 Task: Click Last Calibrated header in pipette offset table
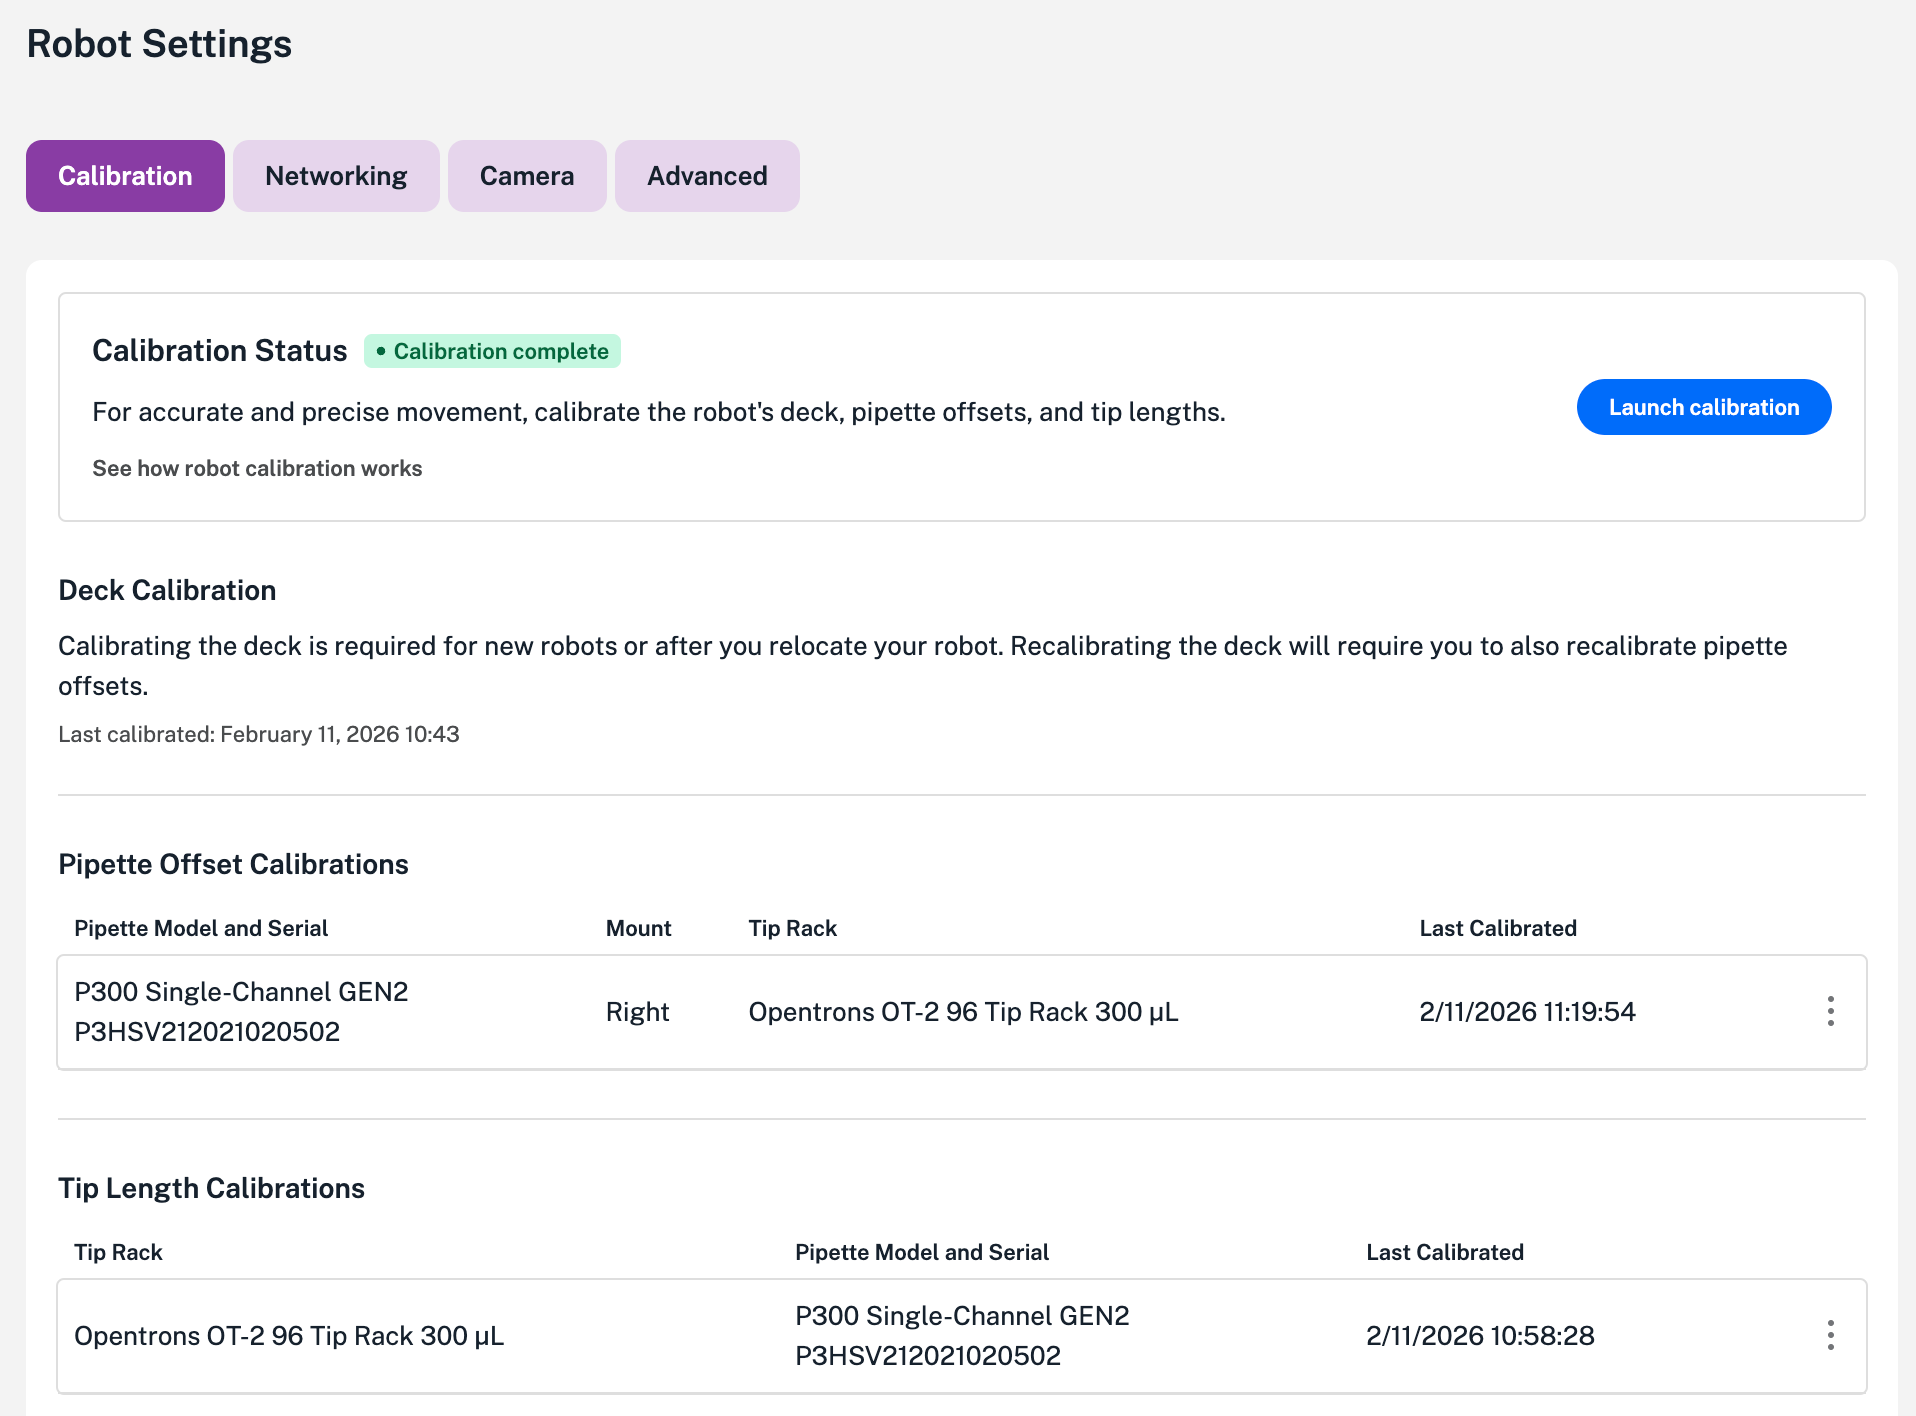[1497, 928]
